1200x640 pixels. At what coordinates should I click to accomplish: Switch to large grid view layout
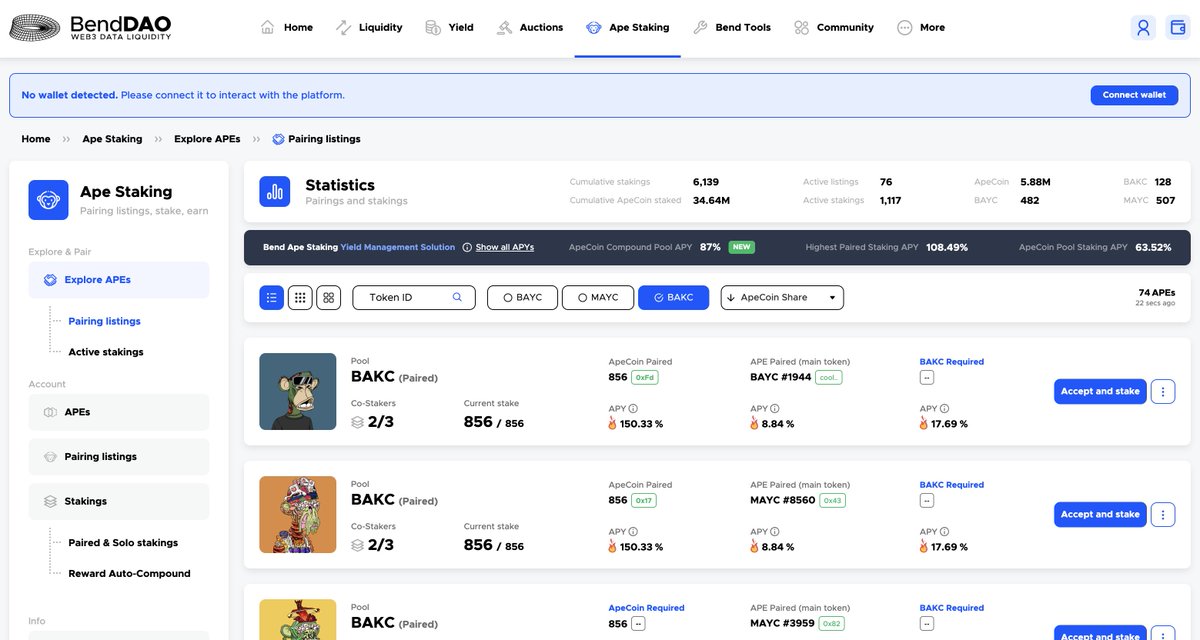click(329, 297)
